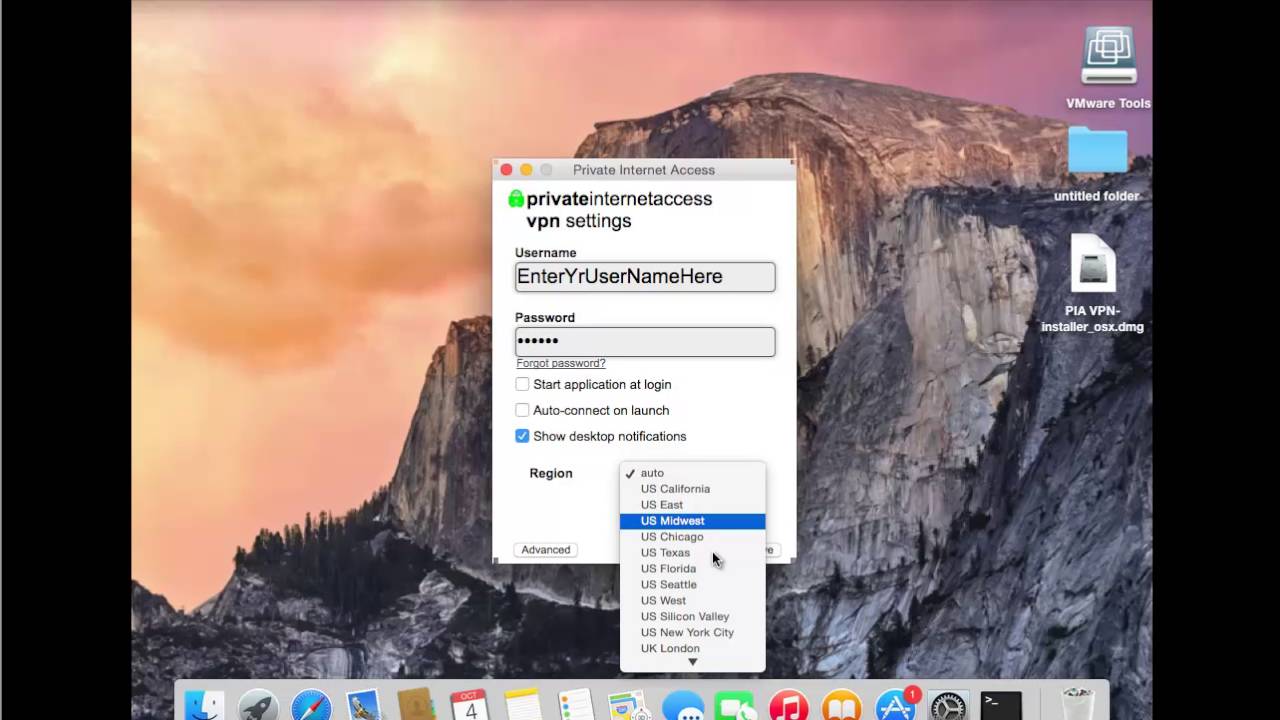Click in the Username field
Image resolution: width=1280 pixels, height=720 pixels.
(x=645, y=277)
